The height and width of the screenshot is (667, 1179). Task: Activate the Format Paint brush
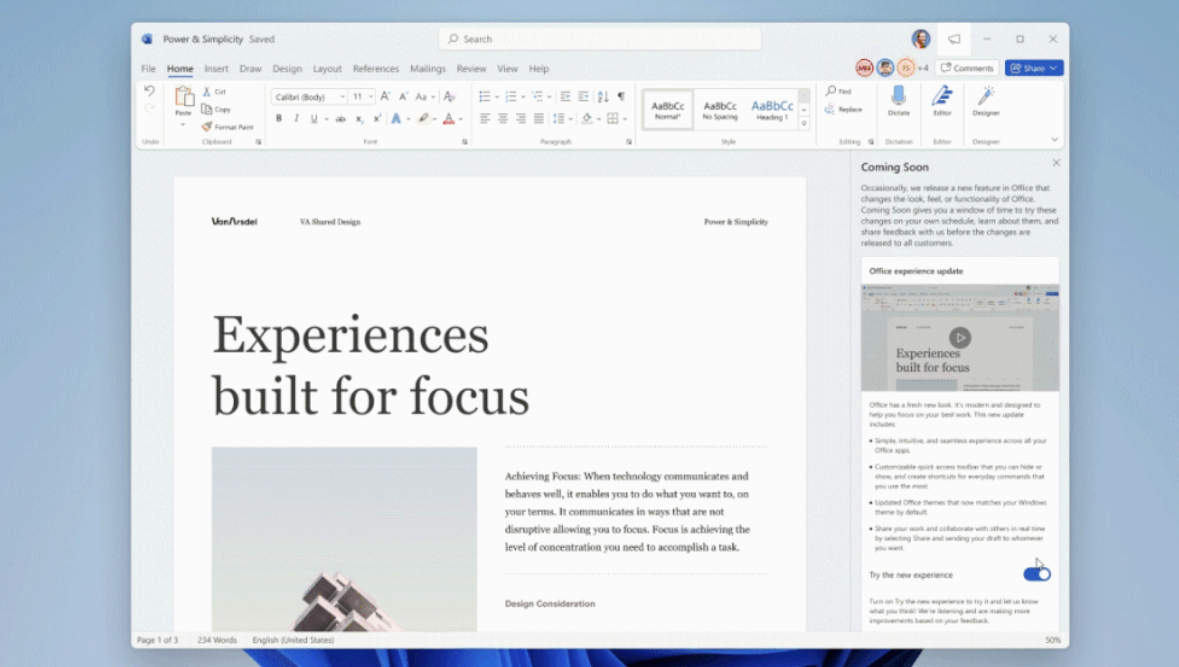point(207,126)
